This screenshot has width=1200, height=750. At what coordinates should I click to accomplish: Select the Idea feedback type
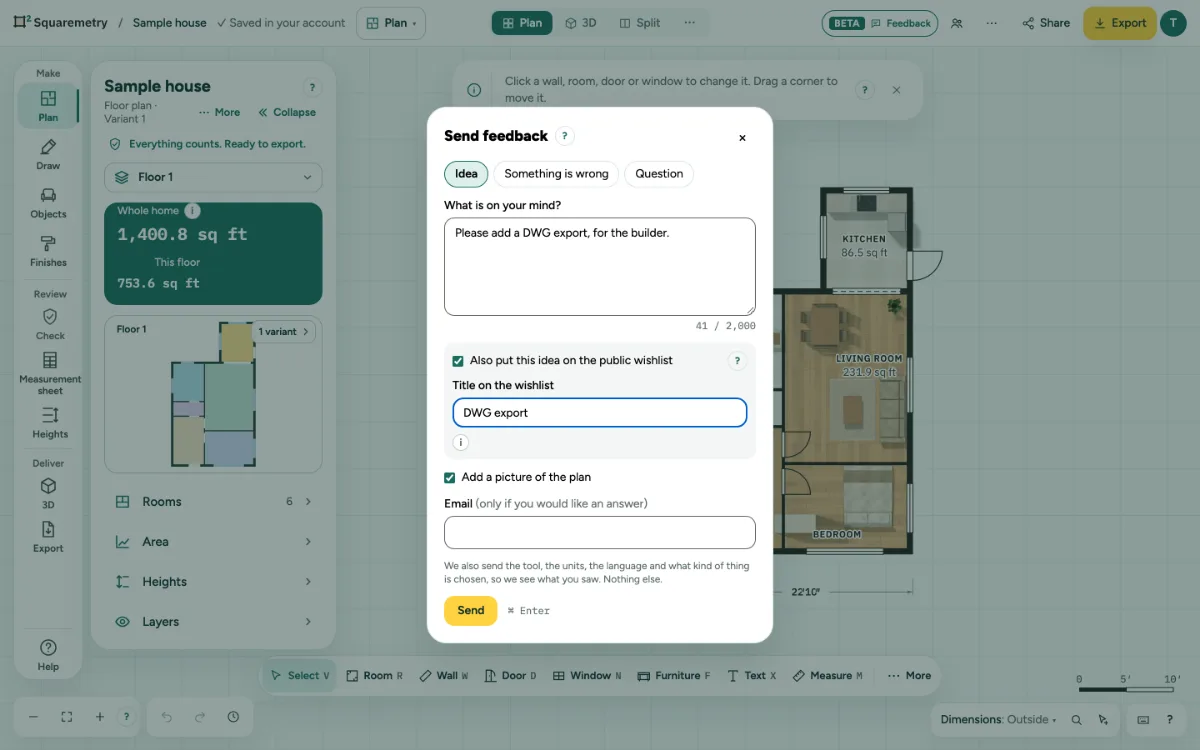point(466,174)
